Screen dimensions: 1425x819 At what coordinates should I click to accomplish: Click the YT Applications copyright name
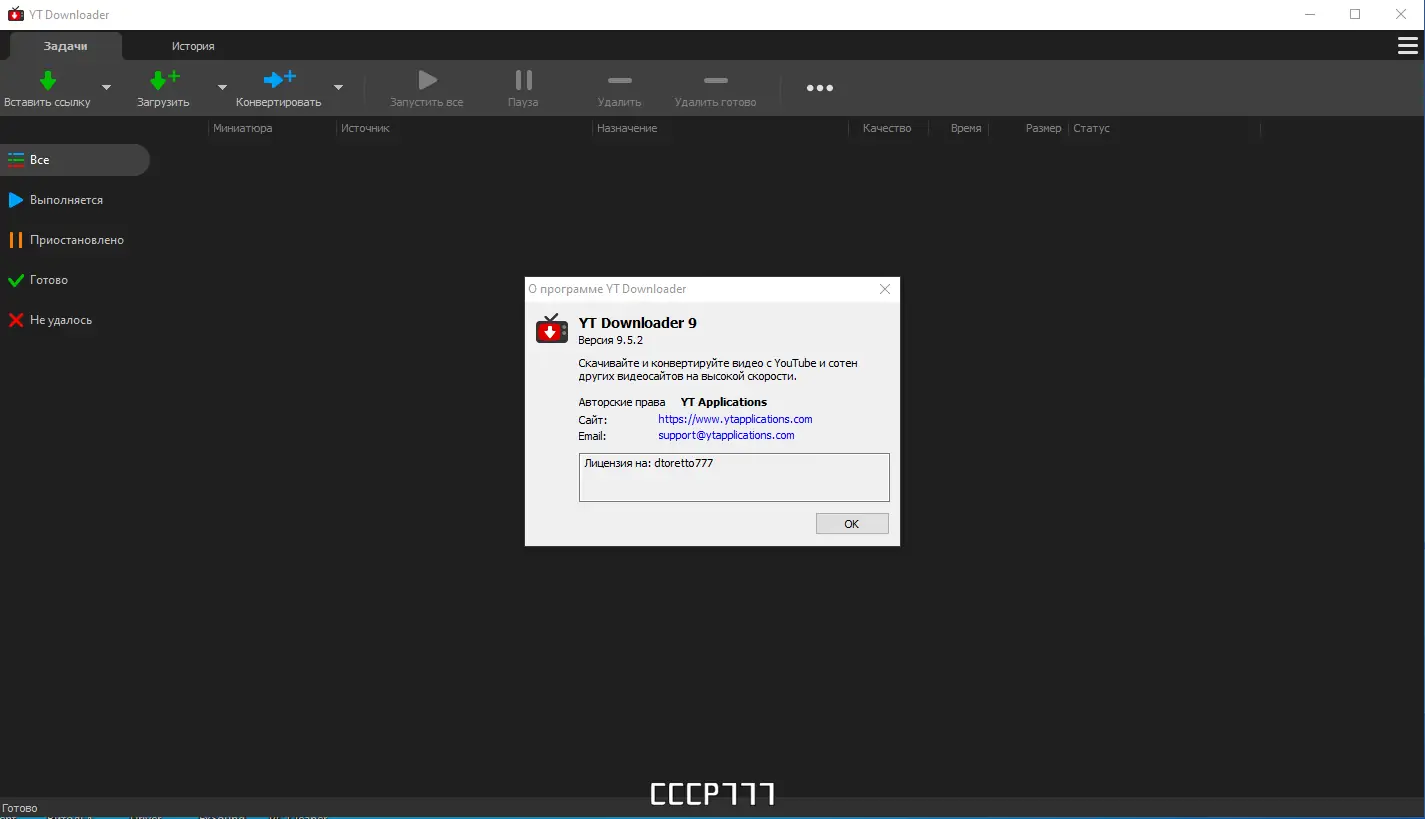(724, 402)
